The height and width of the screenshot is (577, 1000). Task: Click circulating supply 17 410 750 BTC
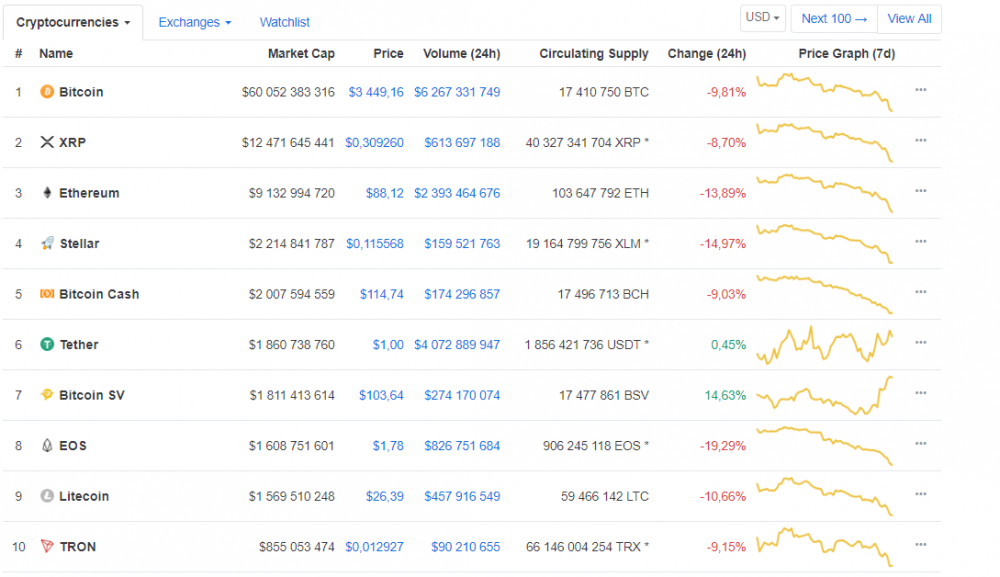[x=604, y=92]
